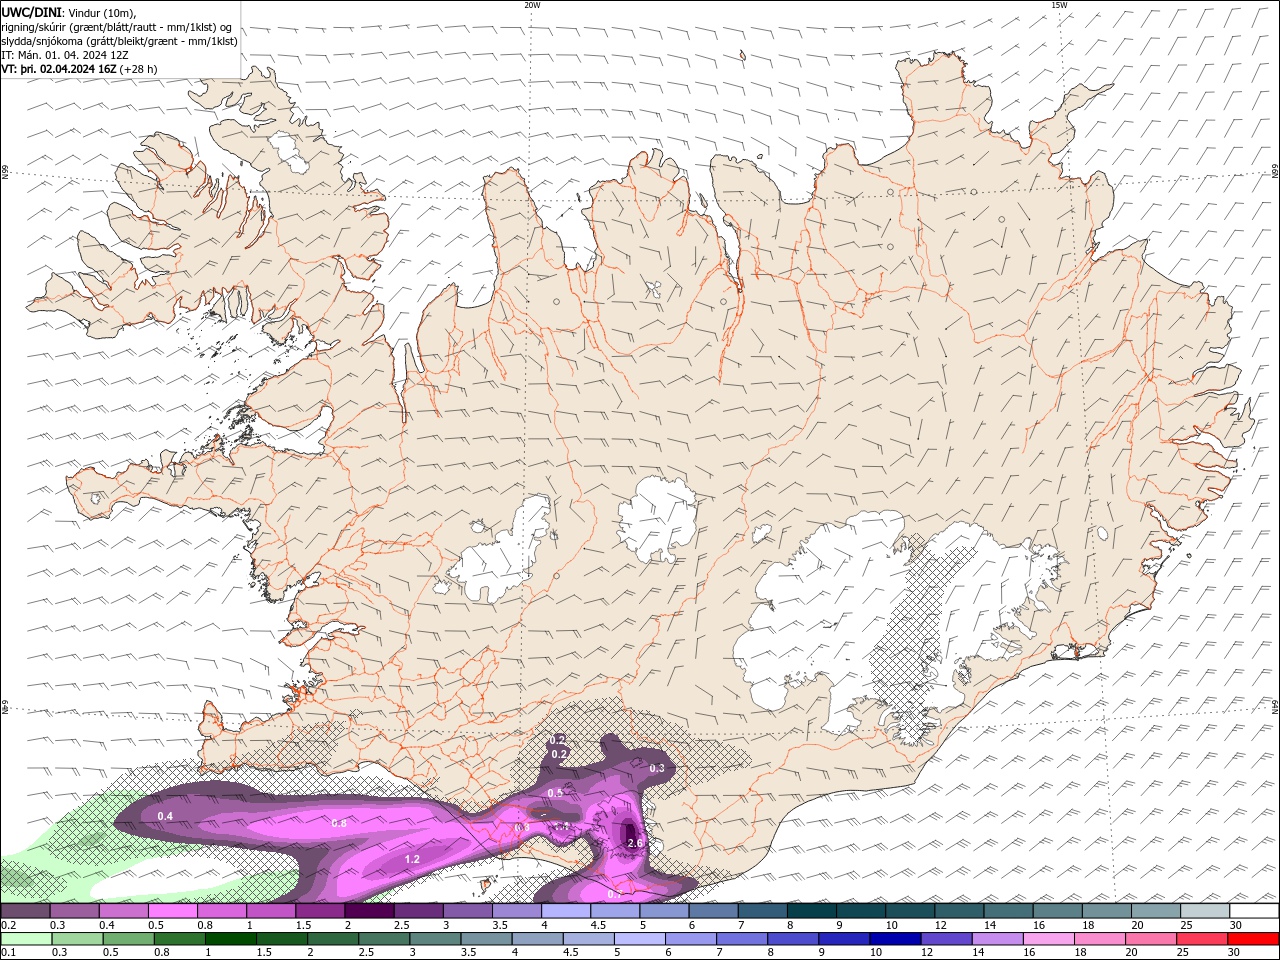Click the 'slydda/snjókoma' legend description line

tap(119, 41)
